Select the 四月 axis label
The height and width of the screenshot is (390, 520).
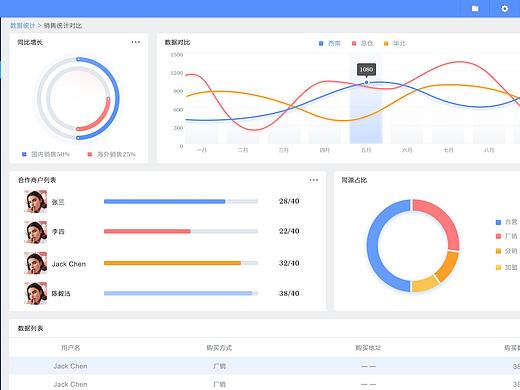coord(325,150)
